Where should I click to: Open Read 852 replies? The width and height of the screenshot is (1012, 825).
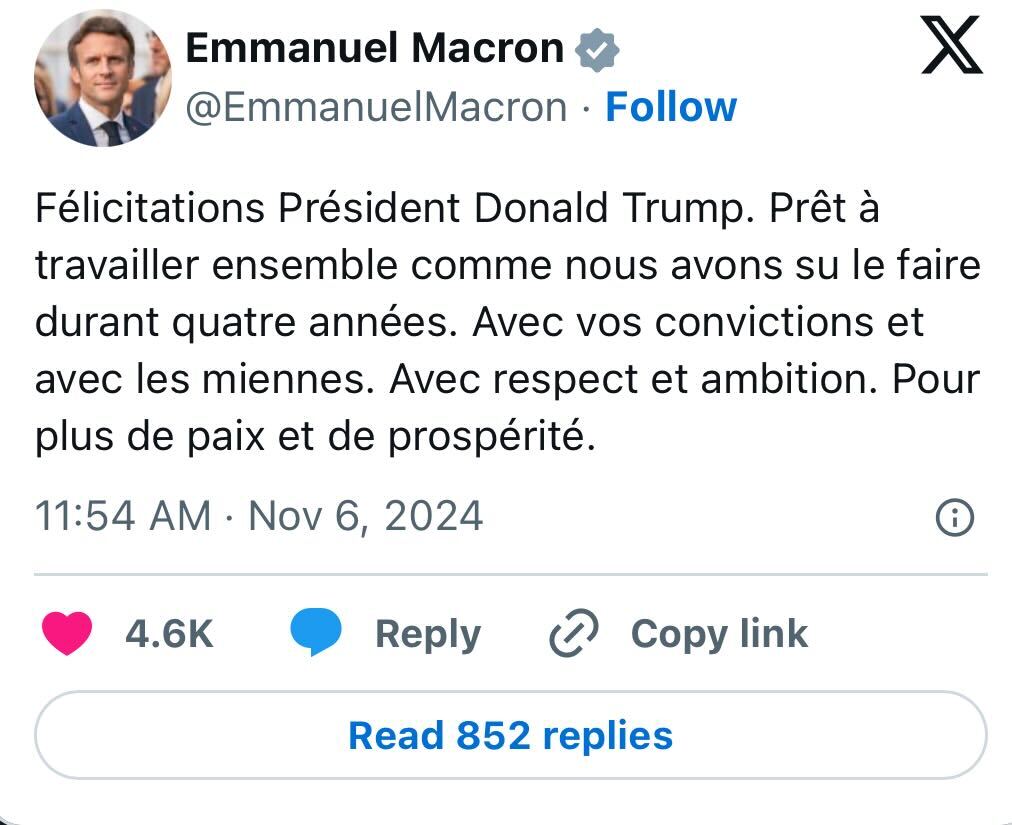510,735
